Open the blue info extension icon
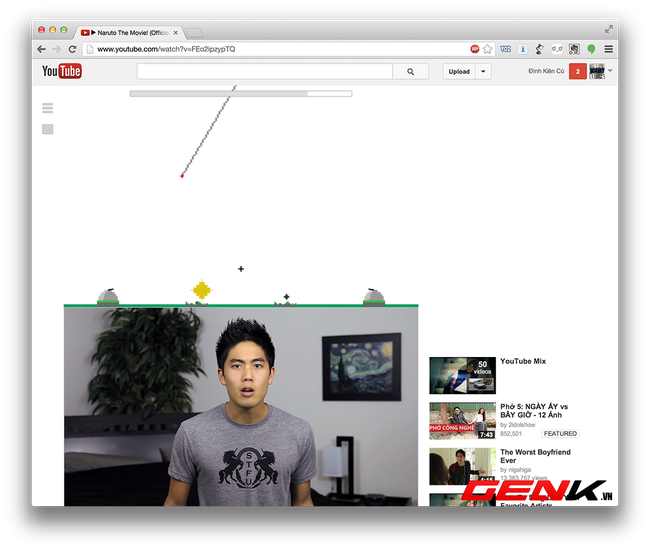650x550 pixels. coord(523,49)
